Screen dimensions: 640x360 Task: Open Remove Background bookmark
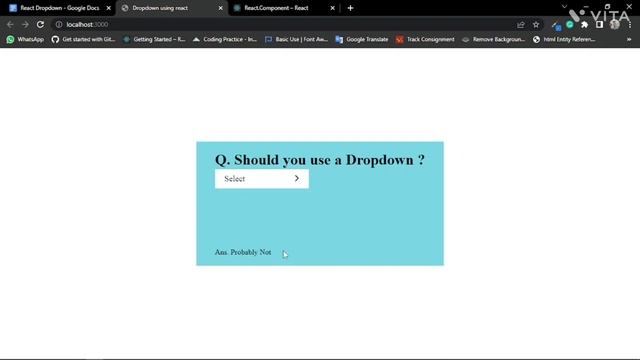point(494,39)
